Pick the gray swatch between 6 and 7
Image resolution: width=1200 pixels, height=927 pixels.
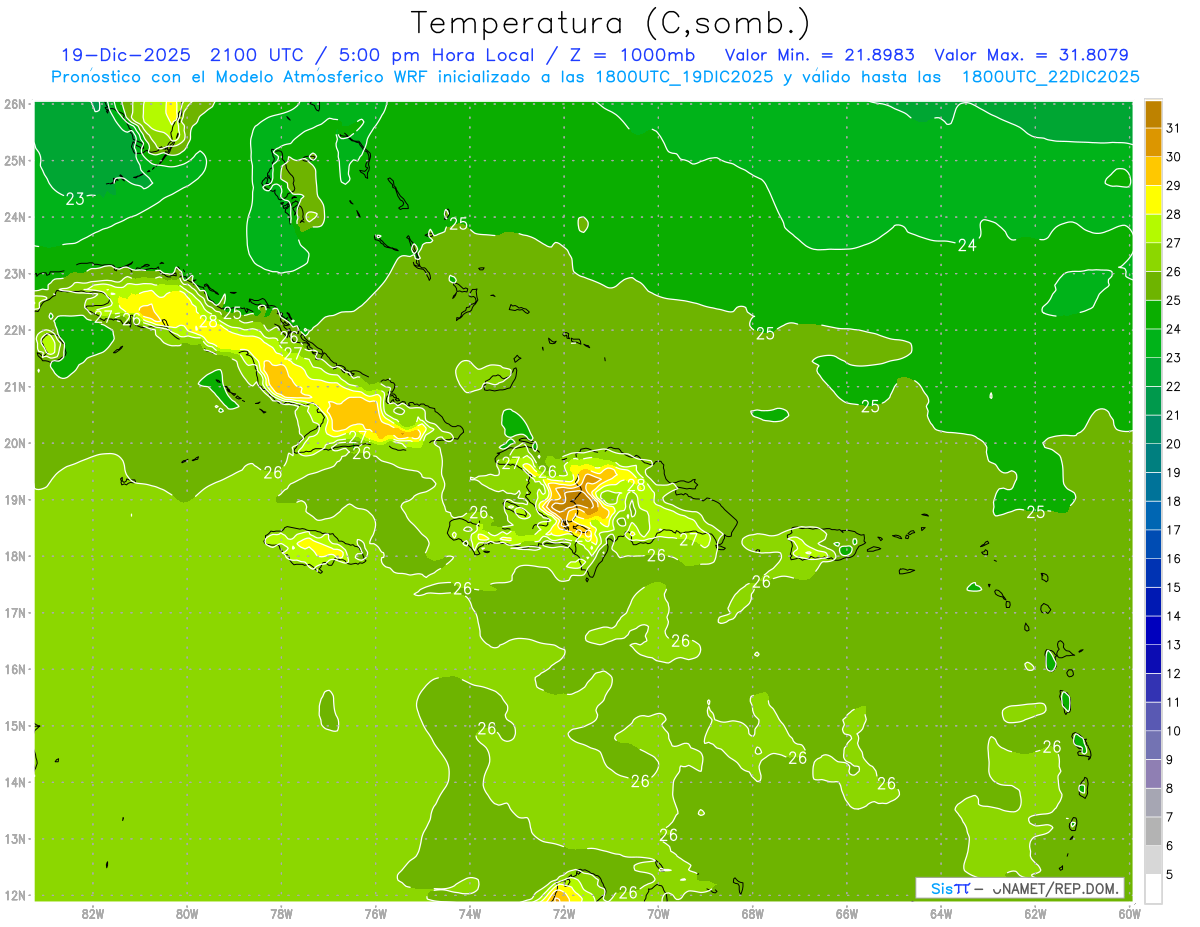1153,831
